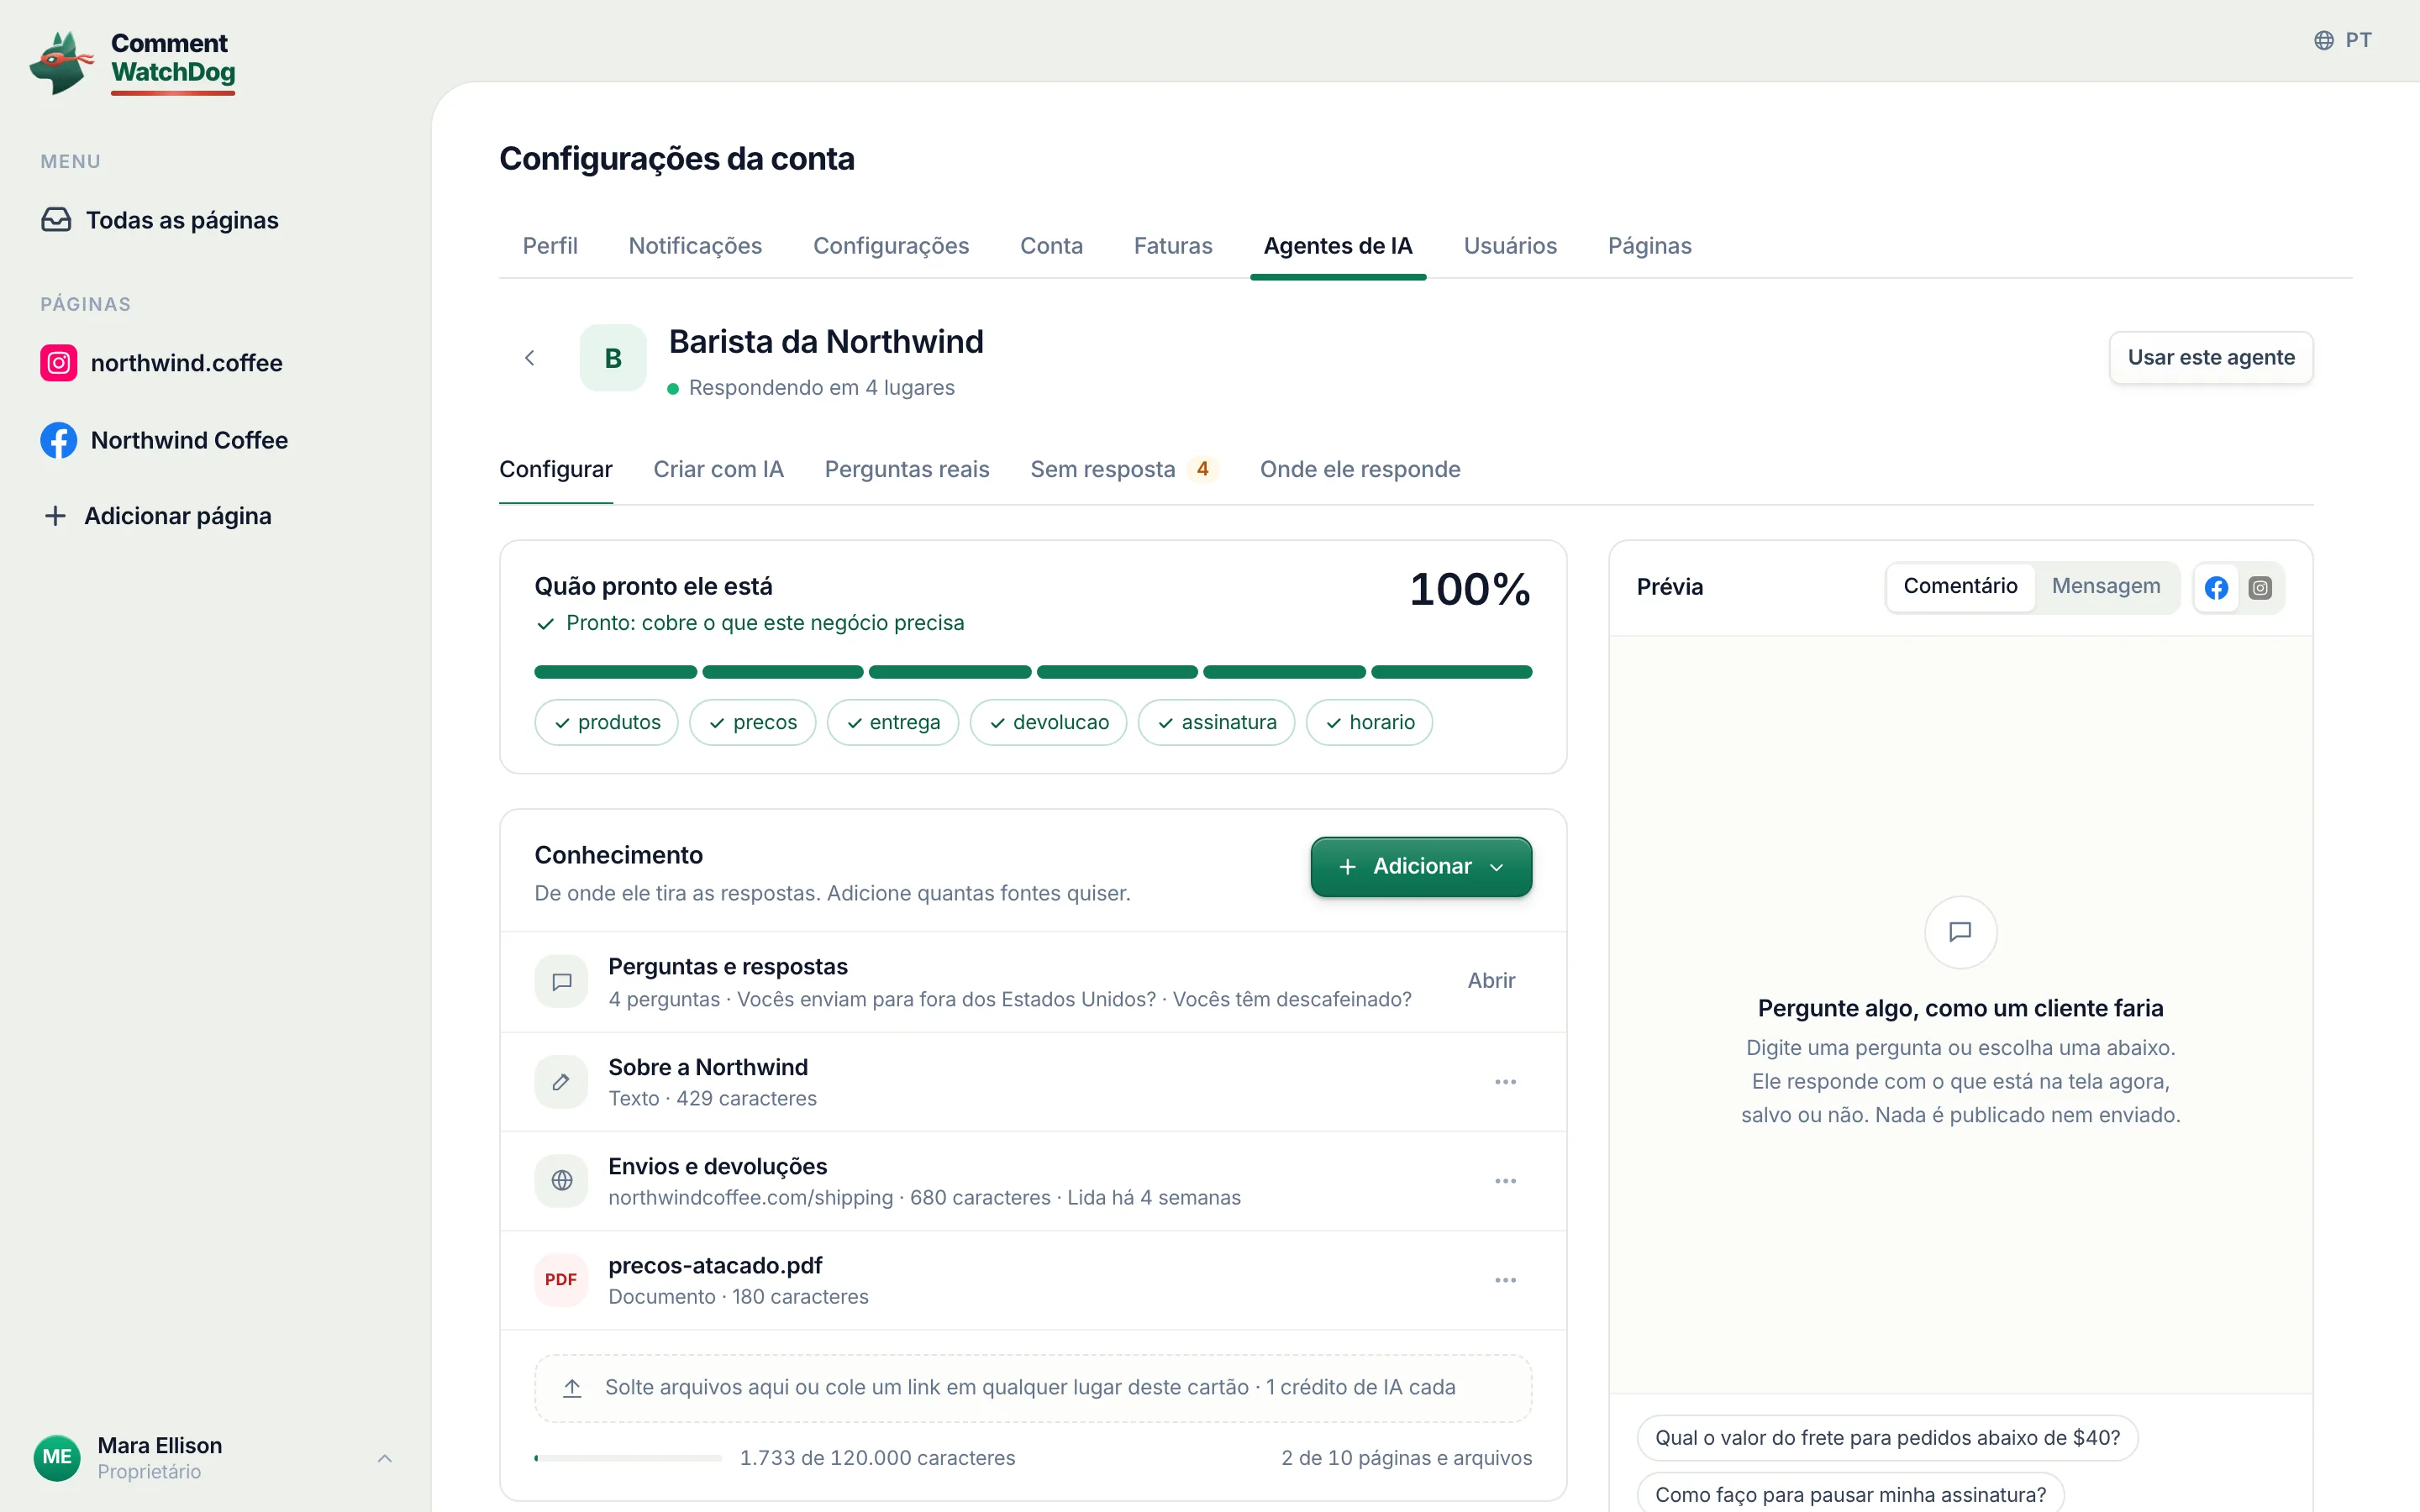
Task: Switch preview to Comentário mode
Action: coord(1960,586)
